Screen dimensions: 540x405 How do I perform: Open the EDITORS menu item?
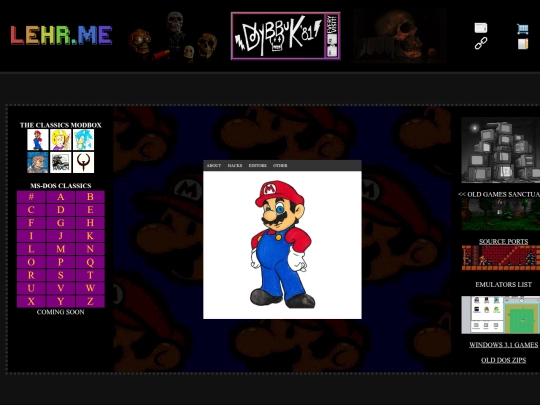tap(258, 166)
